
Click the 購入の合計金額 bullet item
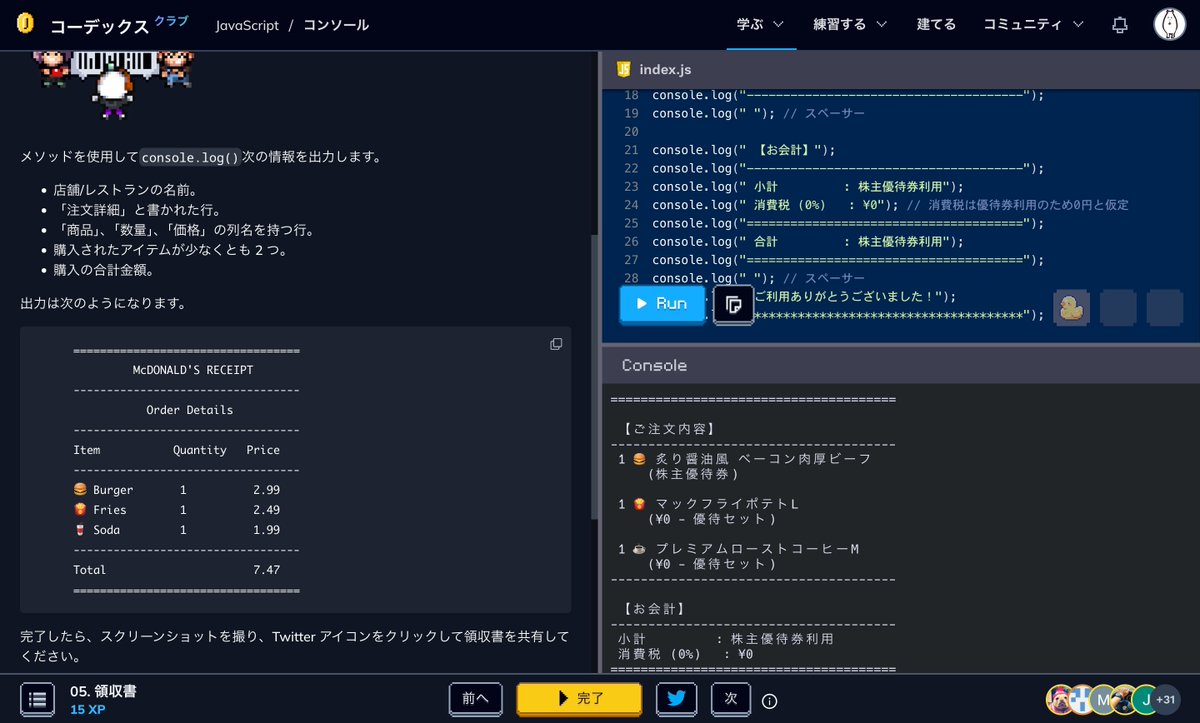[104, 270]
